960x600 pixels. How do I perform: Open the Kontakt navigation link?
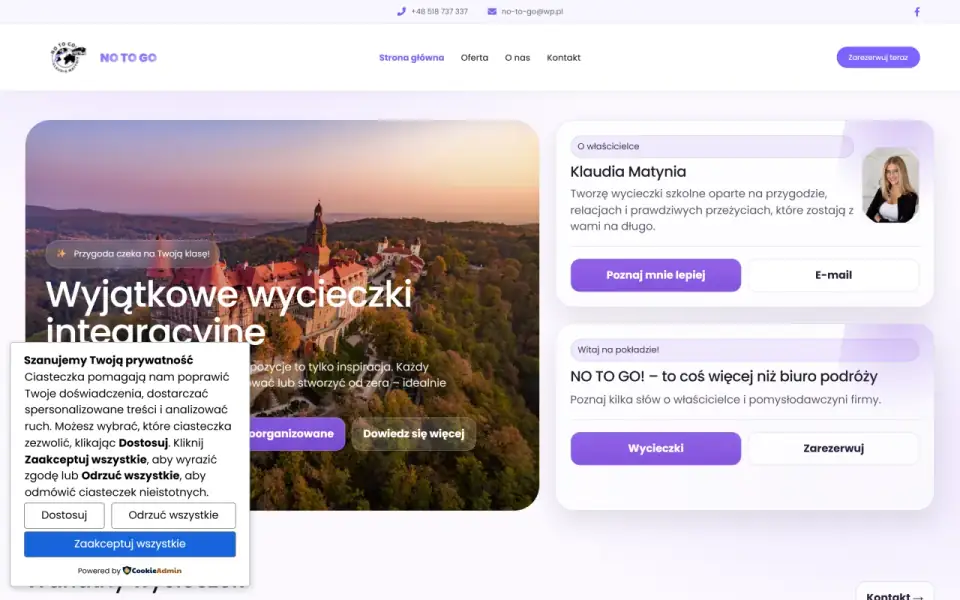click(x=563, y=58)
